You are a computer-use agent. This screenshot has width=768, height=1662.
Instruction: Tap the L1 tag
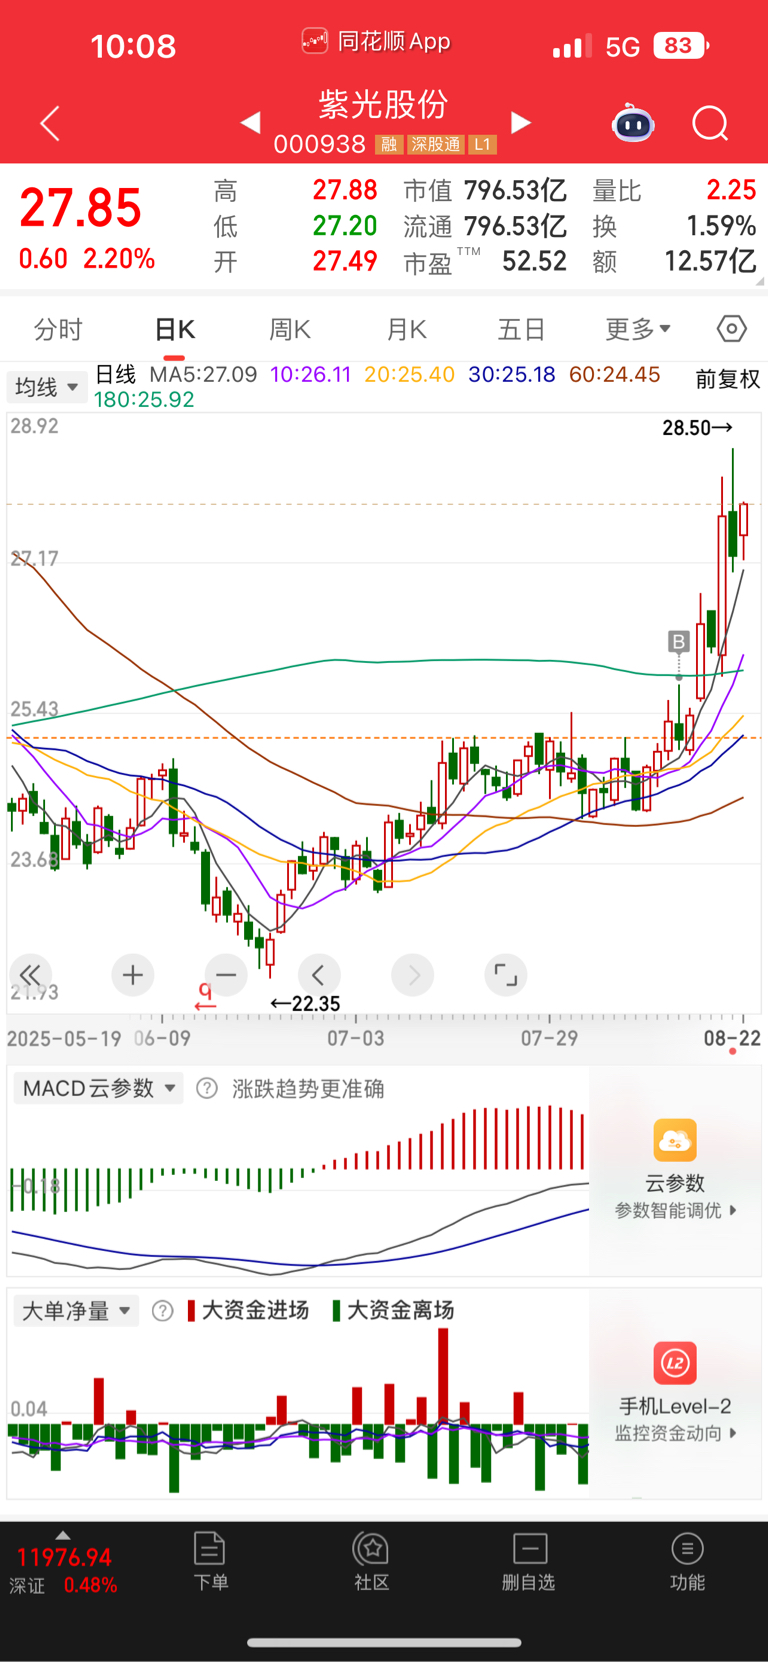point(482,145)
